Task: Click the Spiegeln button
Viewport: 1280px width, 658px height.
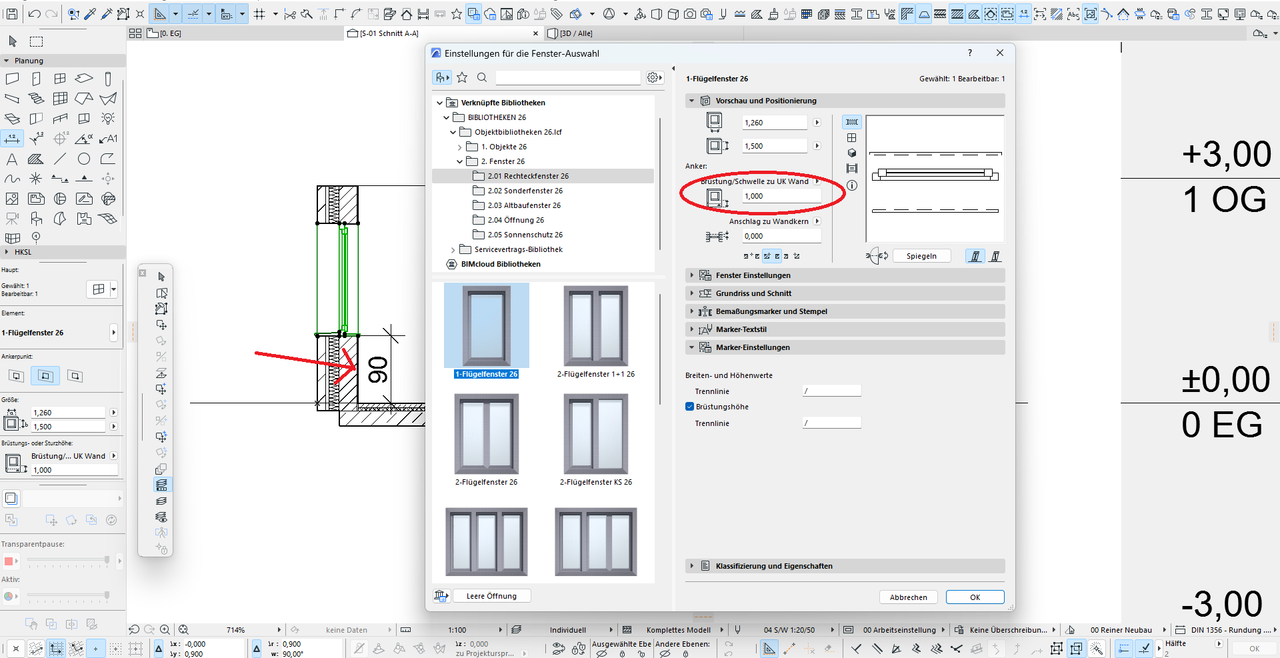Action: coord(921,256)
